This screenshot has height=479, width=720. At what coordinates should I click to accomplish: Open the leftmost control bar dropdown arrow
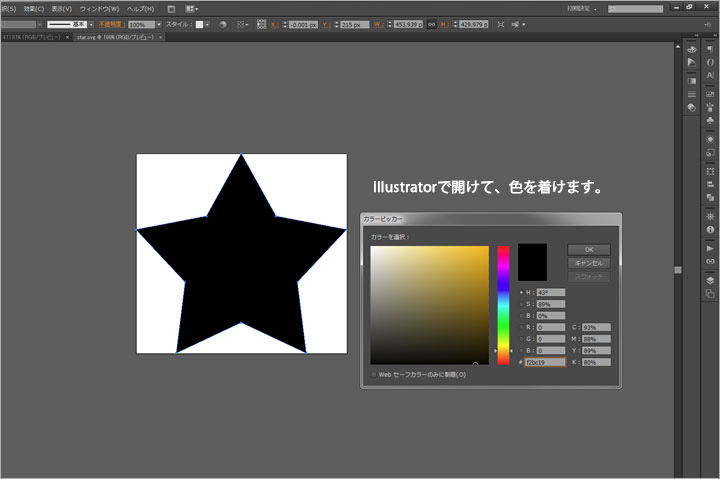tap(39, 24)
